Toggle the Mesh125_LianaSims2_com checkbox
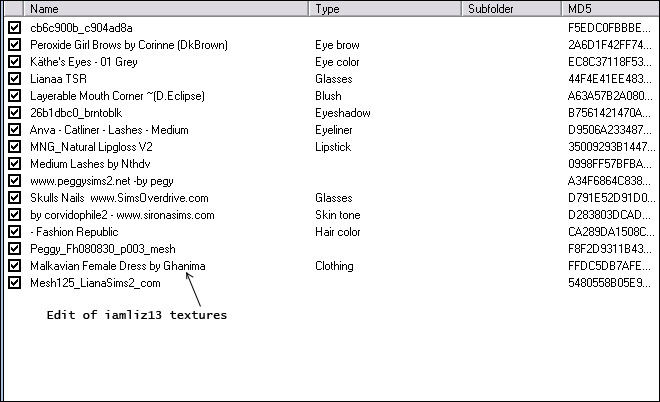Image resolution: width=660 pixels, height=402 pixels. tap(14, 283)
